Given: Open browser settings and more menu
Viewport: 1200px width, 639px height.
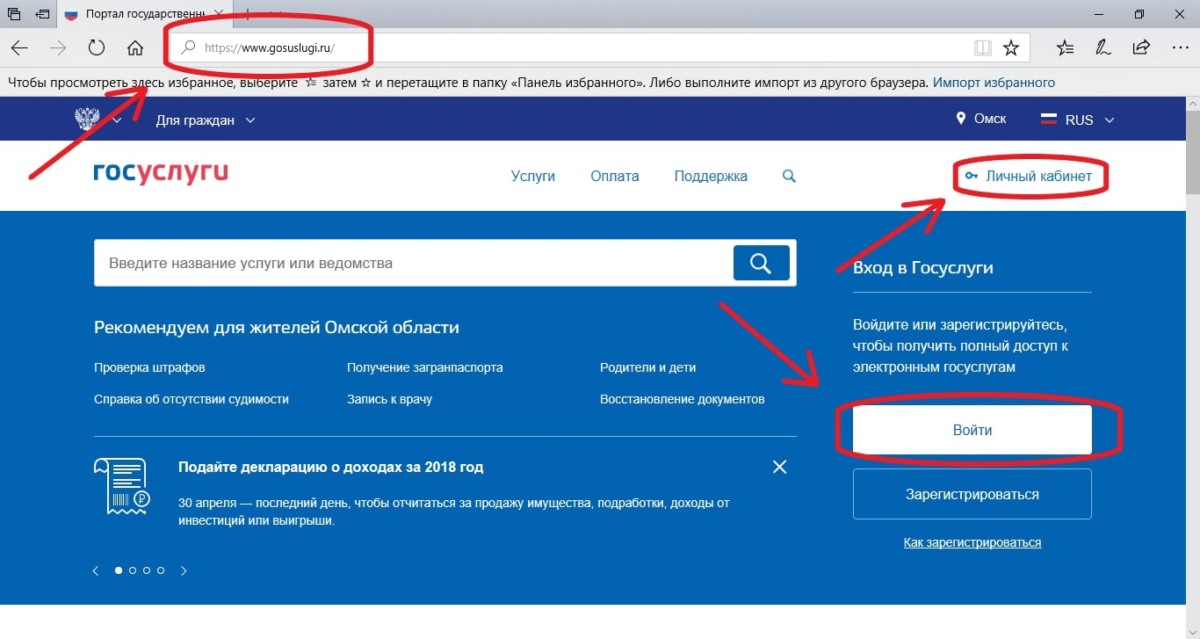Looking at the screenshot, I should click(x=1178, y=47).
